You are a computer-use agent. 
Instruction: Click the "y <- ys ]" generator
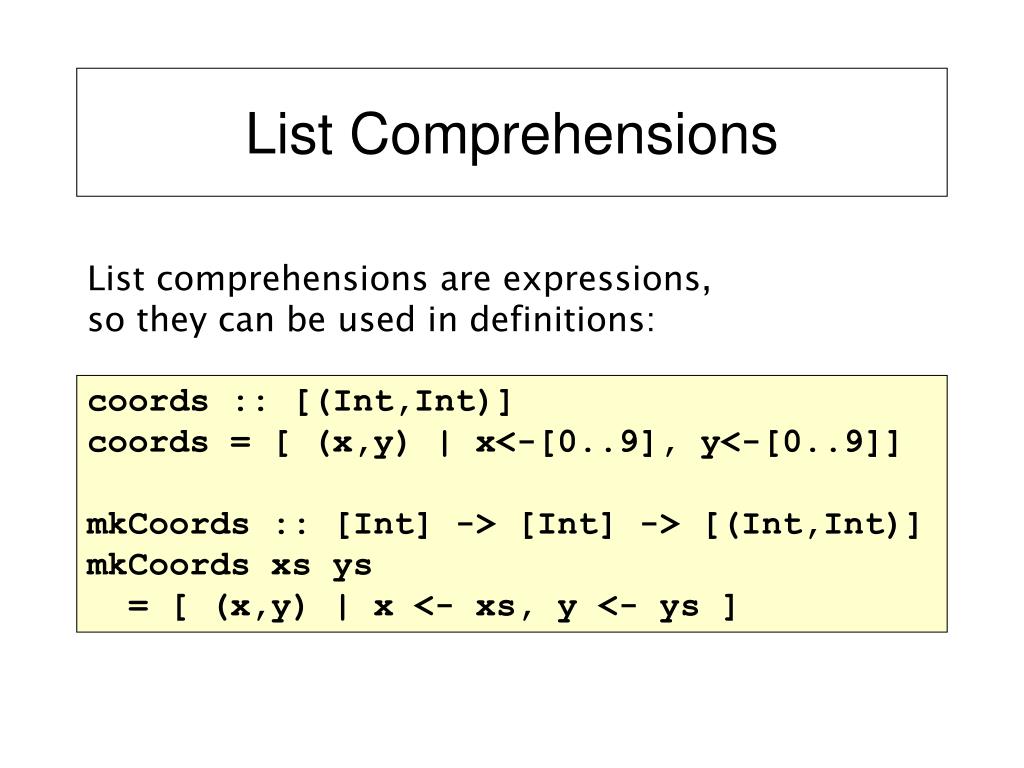click(647, 608)
